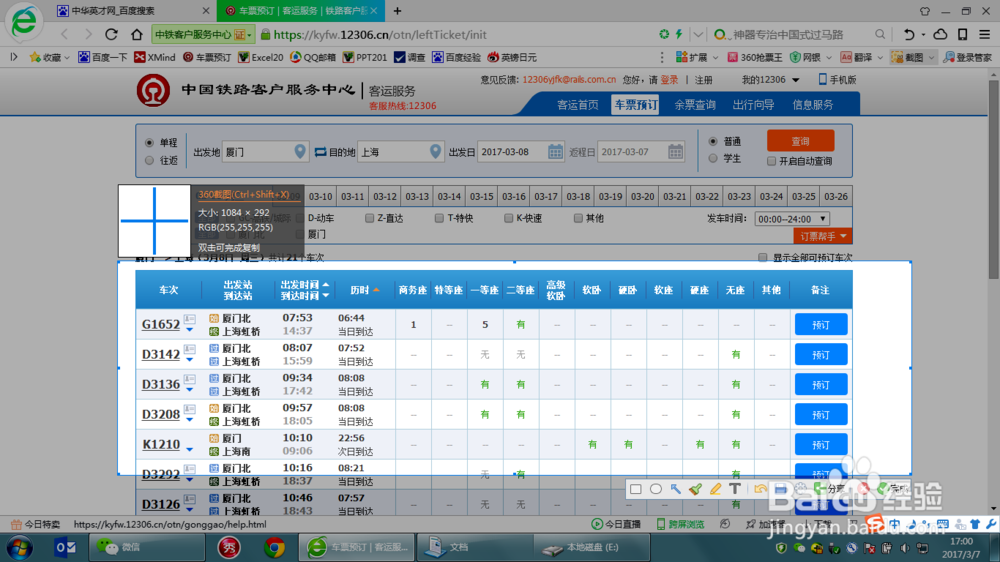Click the browser forward arrow
Screen dimensions: 1000x562
click(88, 34)
